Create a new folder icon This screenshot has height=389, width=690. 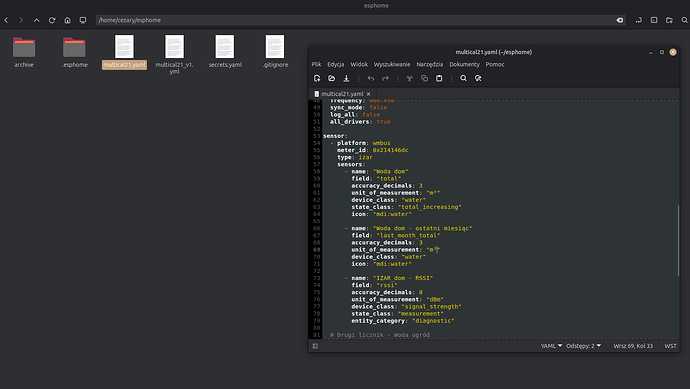pos(669,20)
